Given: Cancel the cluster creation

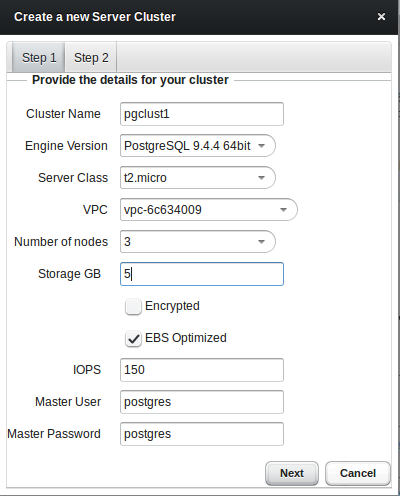Looking at the screenshot, I should click(358, 473).
